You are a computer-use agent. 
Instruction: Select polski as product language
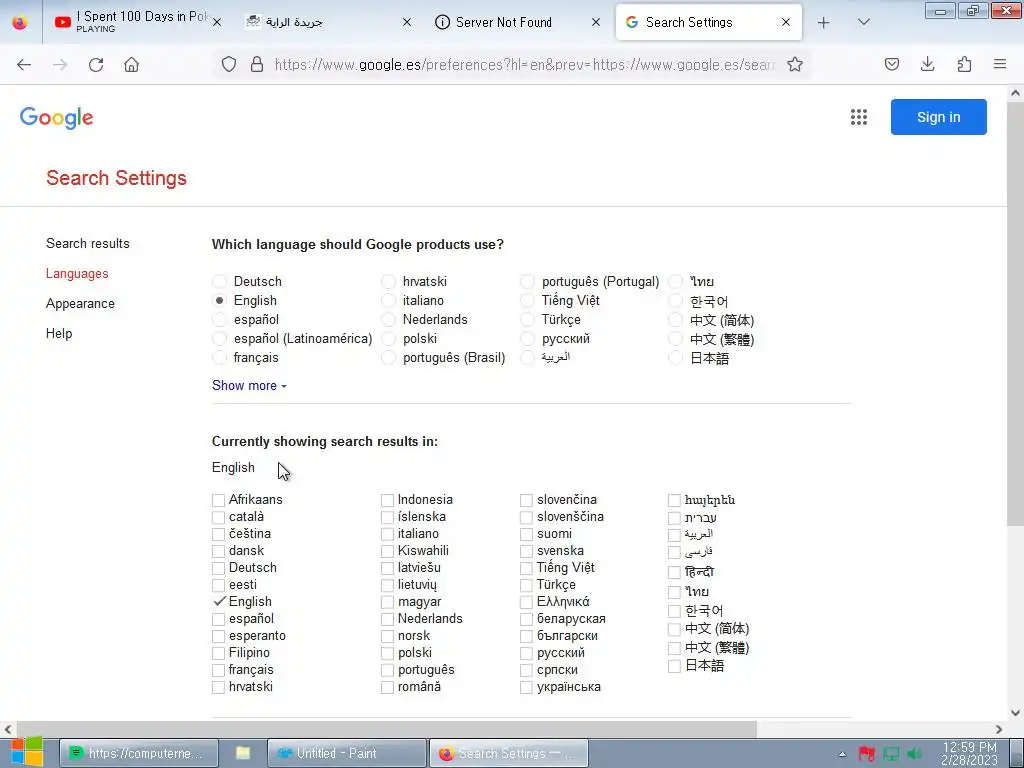click(389, 338)
